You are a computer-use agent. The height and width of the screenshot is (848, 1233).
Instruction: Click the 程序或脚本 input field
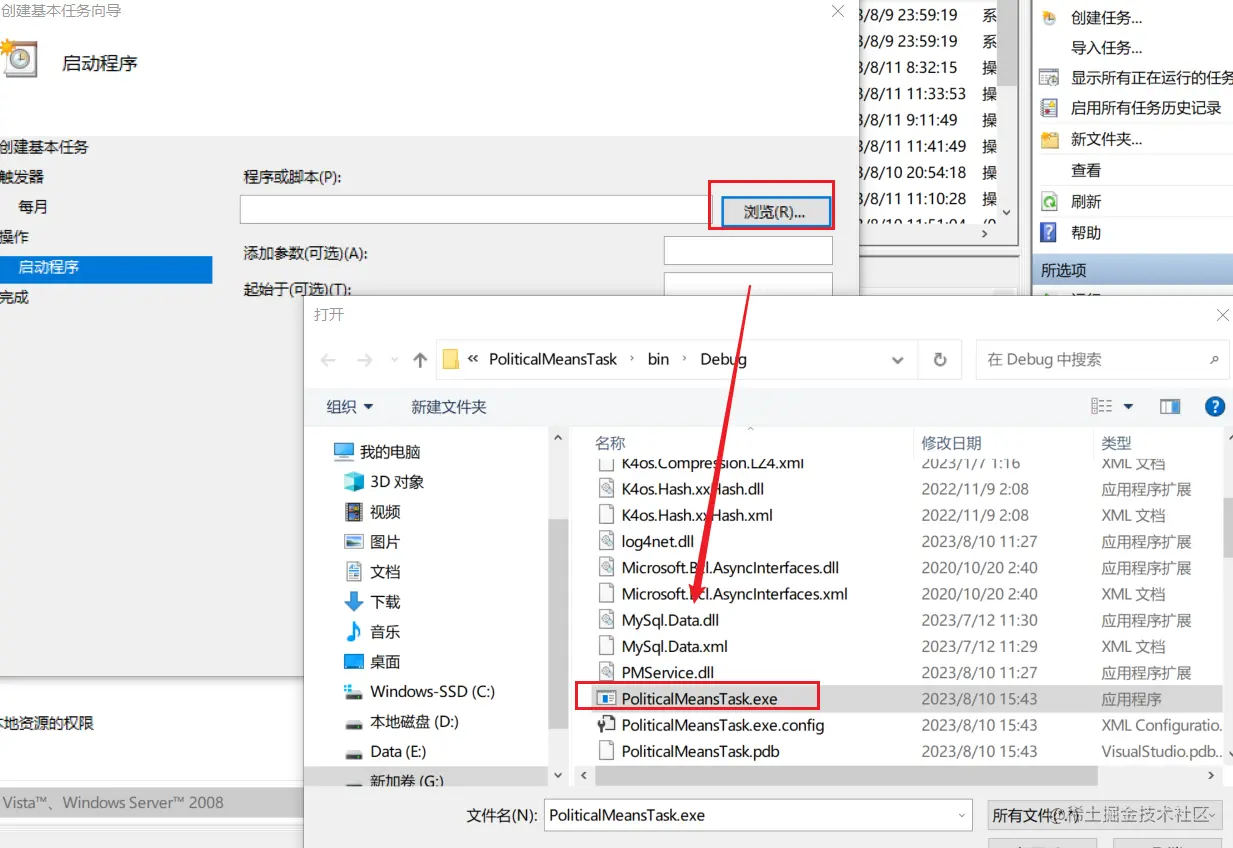(474, 209)
